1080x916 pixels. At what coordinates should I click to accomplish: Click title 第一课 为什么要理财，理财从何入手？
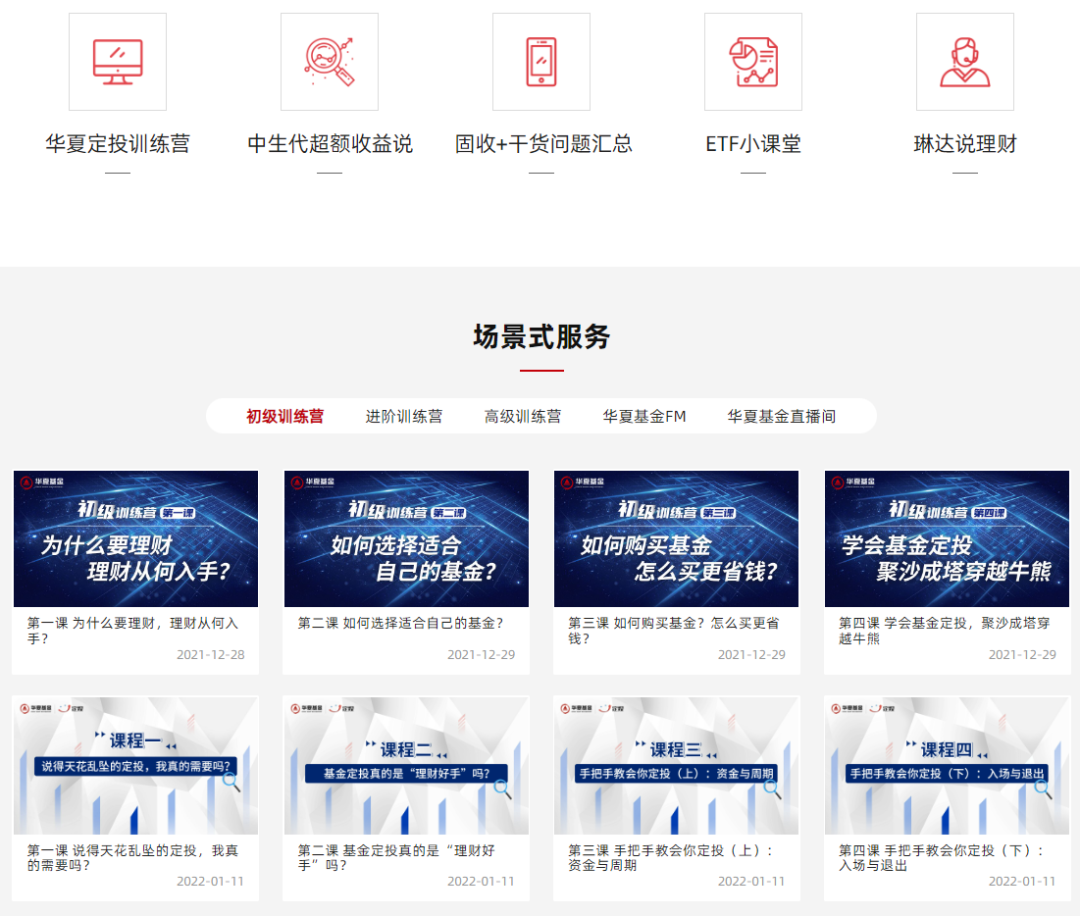(x=132, y=630)
